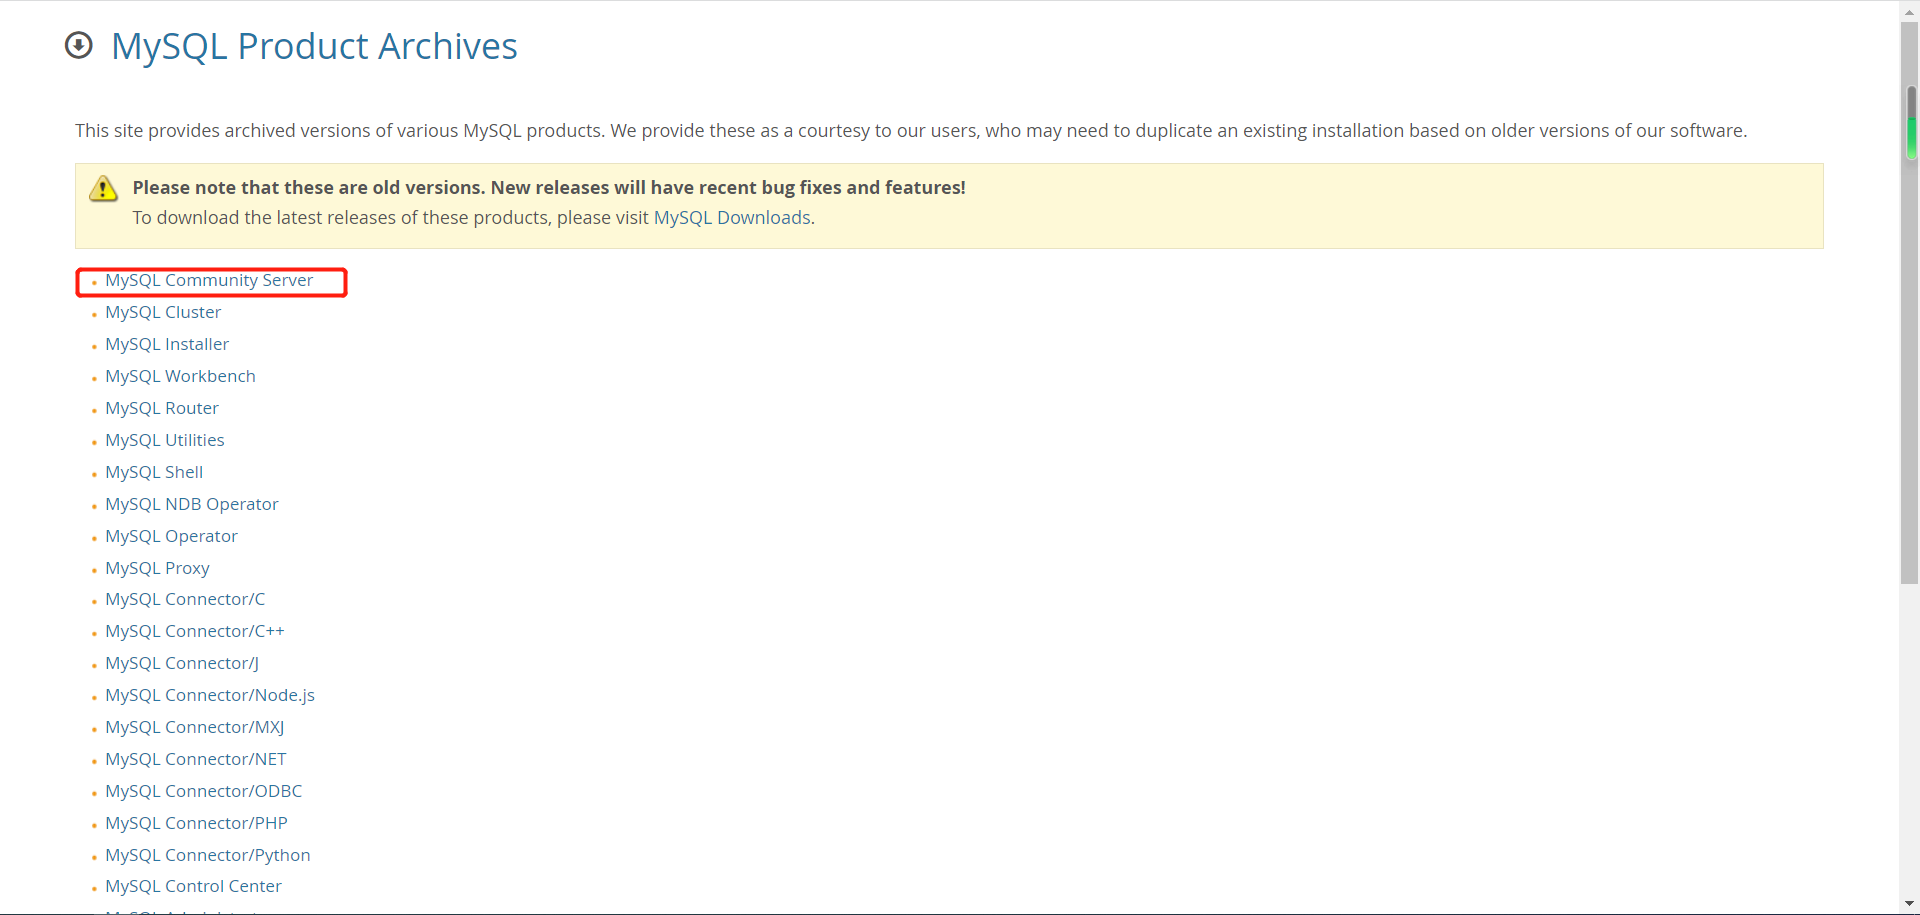Click the download circle icon beside page title
The image size is (1920, 915).
pos(79,46)
